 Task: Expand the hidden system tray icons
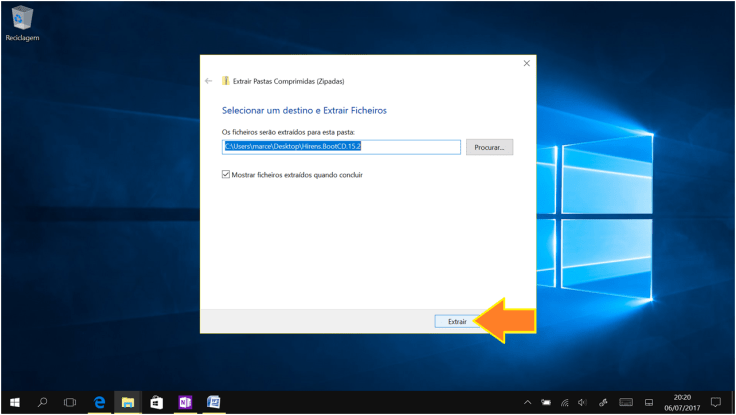527,402
